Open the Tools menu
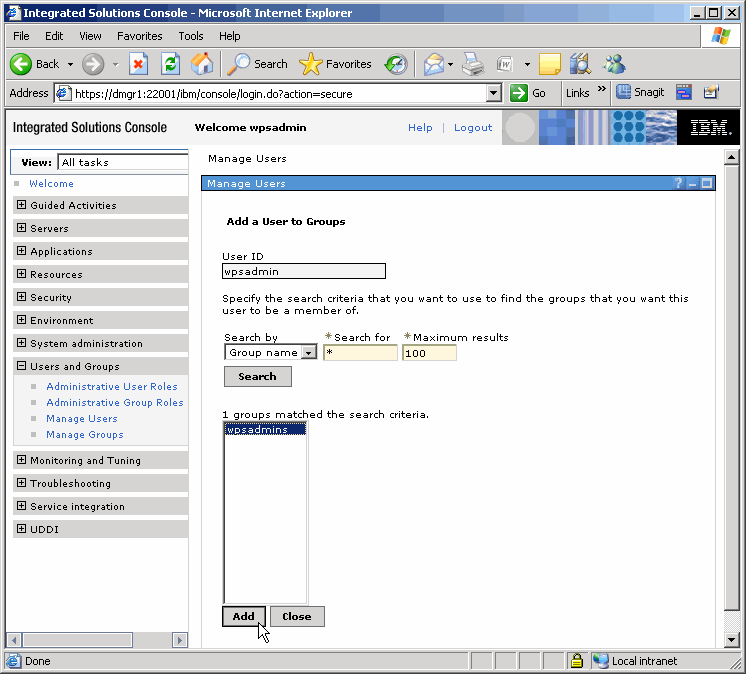The height and width of the screenshot is (674, 746). 190,36
